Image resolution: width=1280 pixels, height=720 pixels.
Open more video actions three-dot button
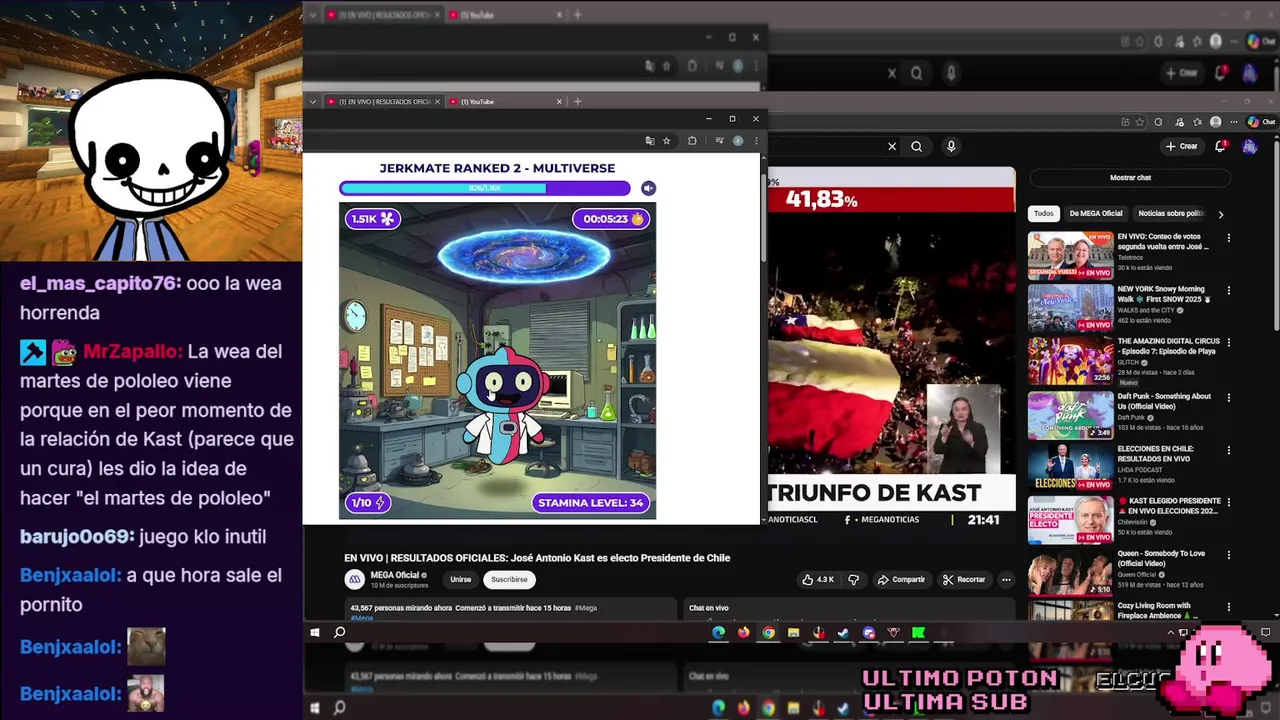click(1006, 579)
